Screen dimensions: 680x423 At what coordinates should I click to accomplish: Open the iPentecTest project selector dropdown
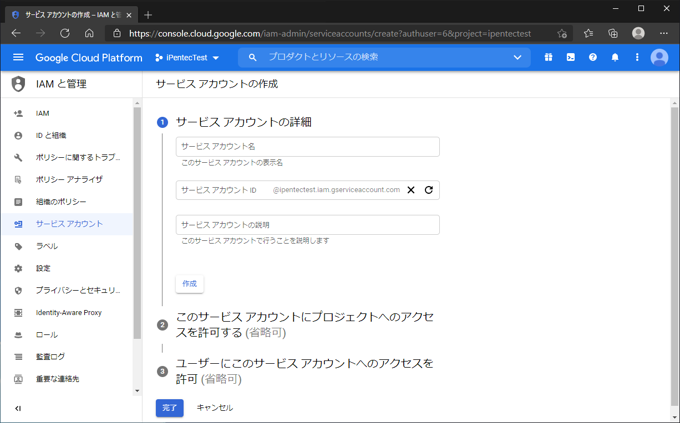click(x=187, y=58)
